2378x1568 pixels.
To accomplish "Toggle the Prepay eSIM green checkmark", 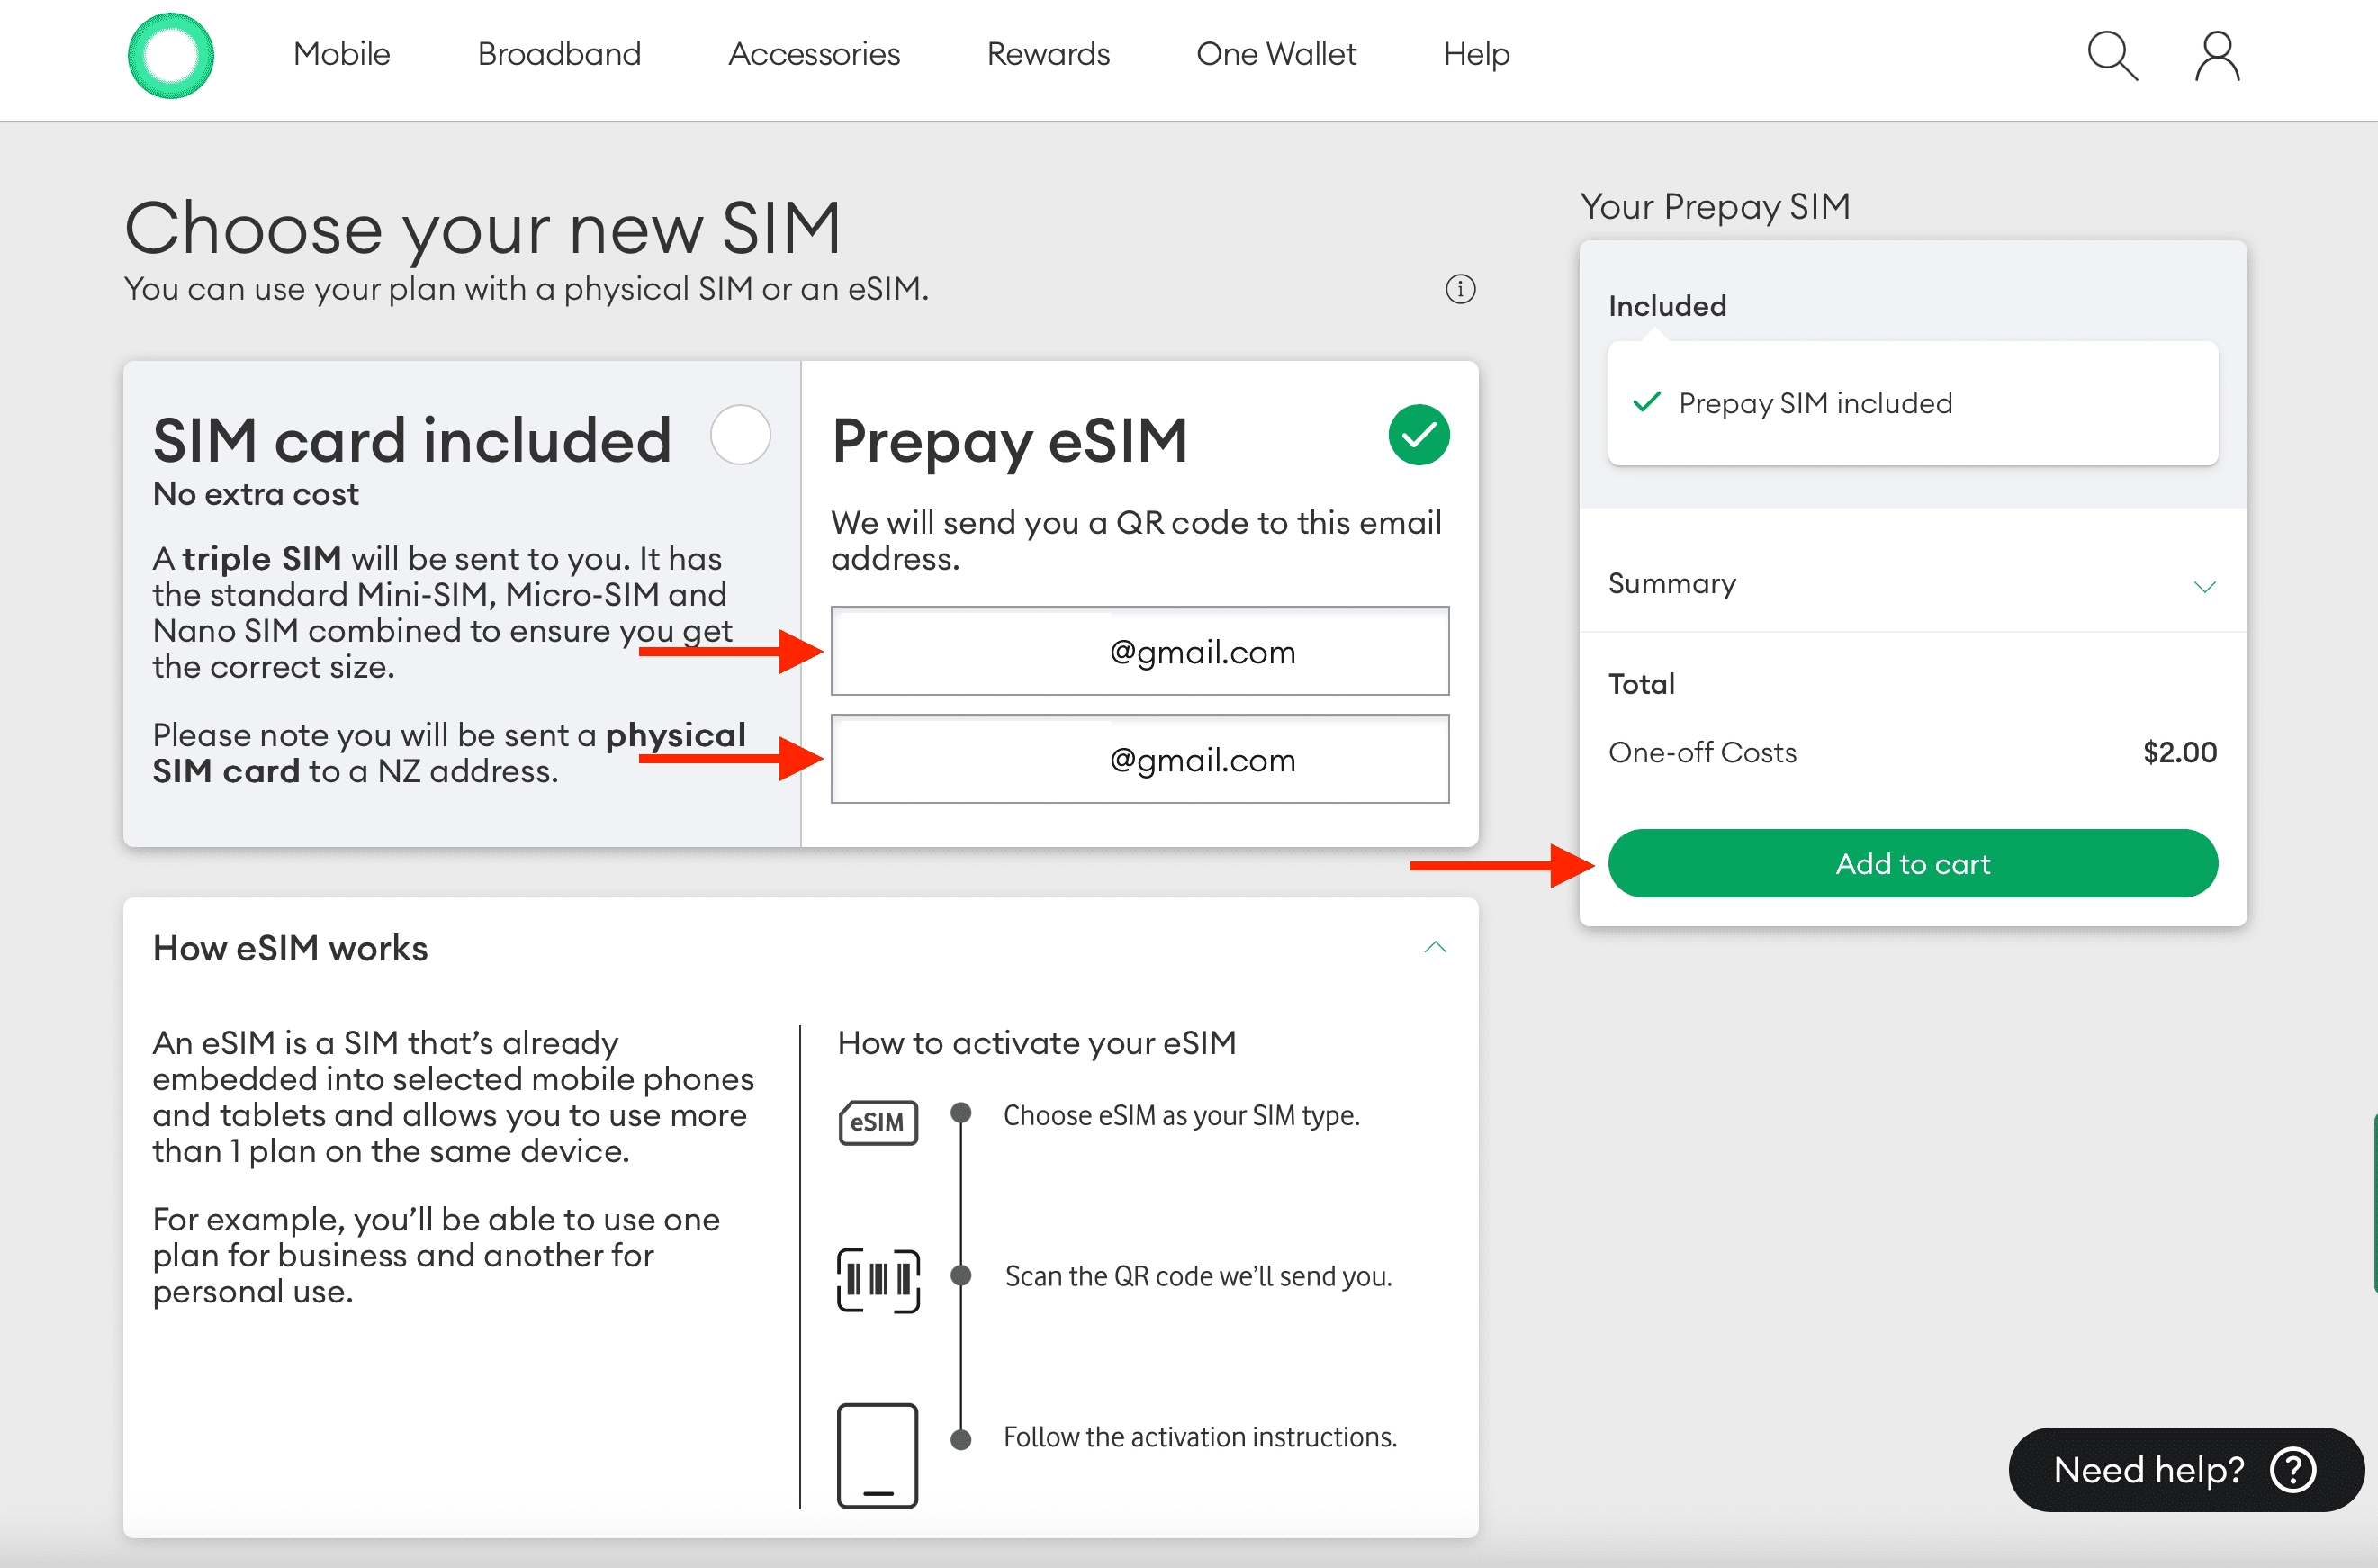I will [x=1418, y=435].
